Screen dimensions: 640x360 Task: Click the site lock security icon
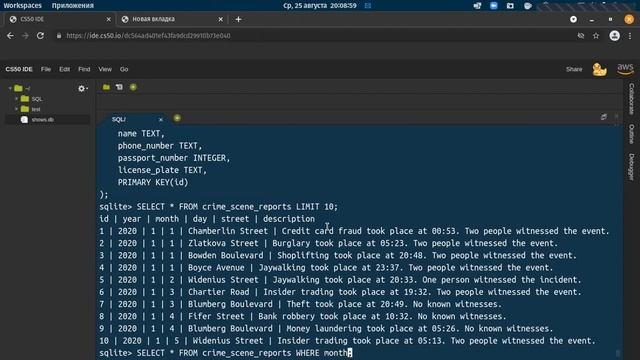click(x=59, y=36)
